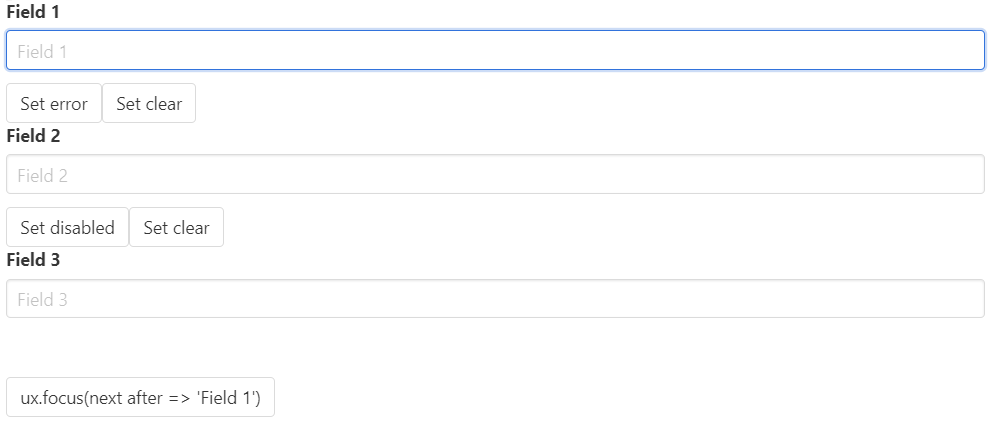The height and width of the screenshot is (422, 992).
Task: Click Set clear below Field 1
Action: click(149, 104)
